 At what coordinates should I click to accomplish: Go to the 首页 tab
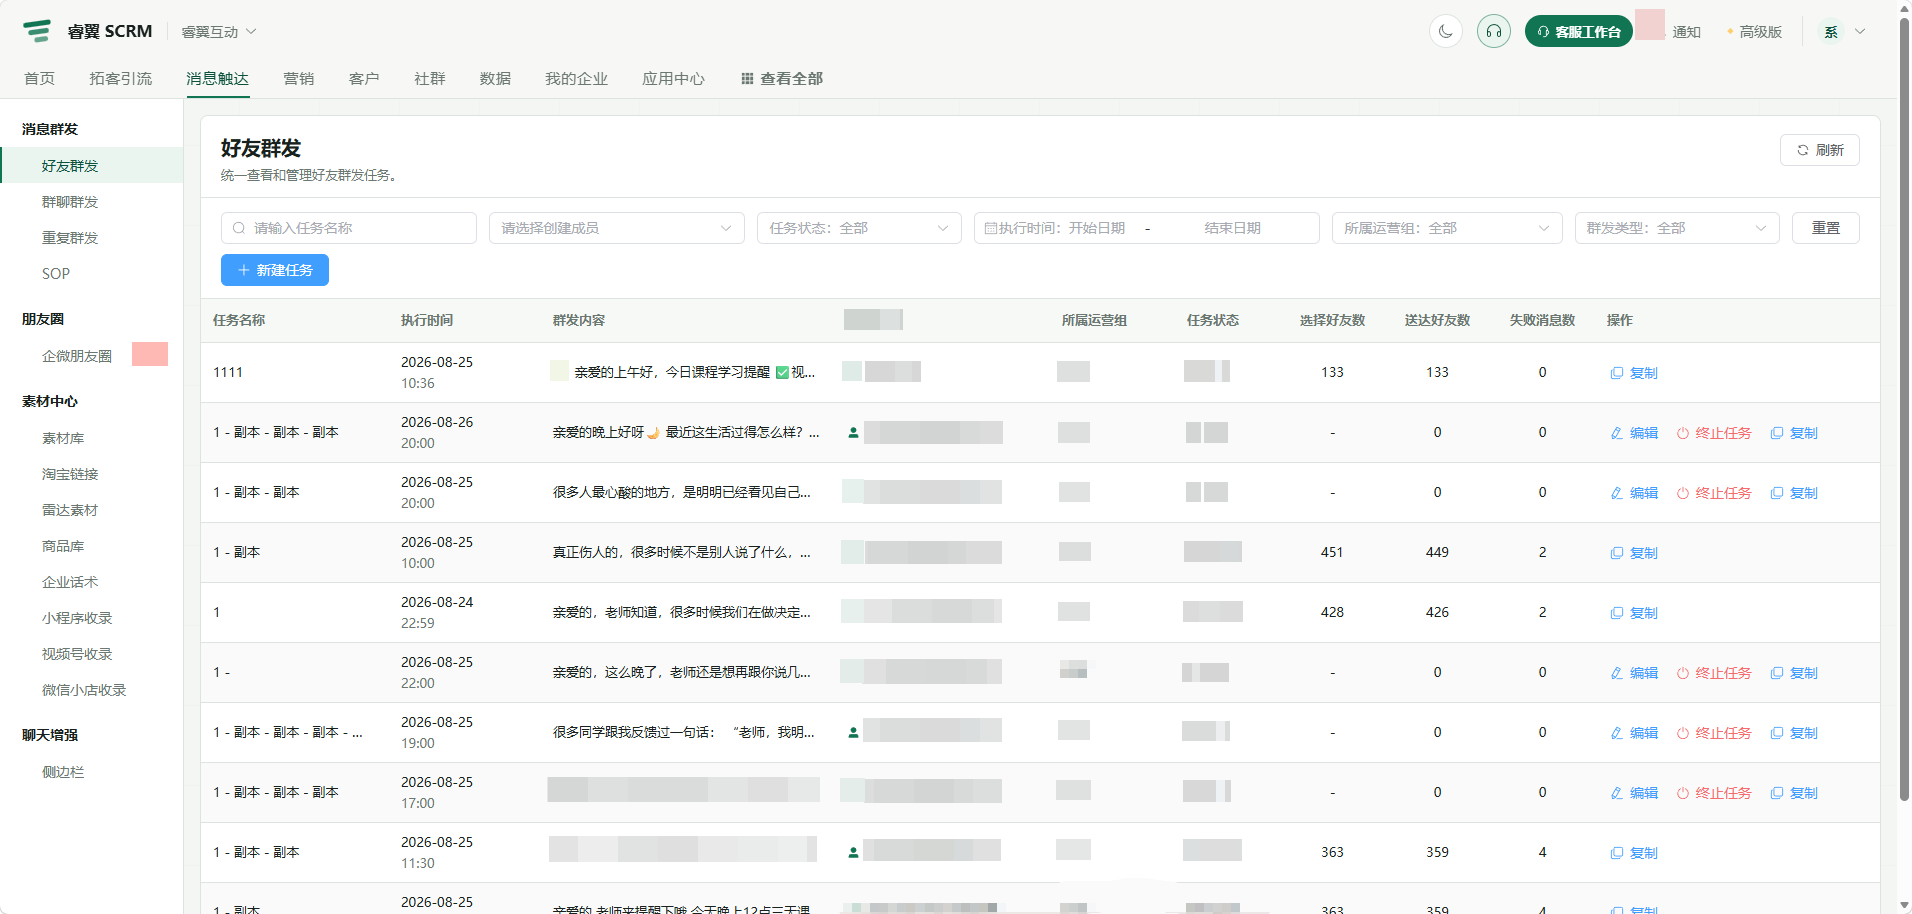[x=40, y=79]
